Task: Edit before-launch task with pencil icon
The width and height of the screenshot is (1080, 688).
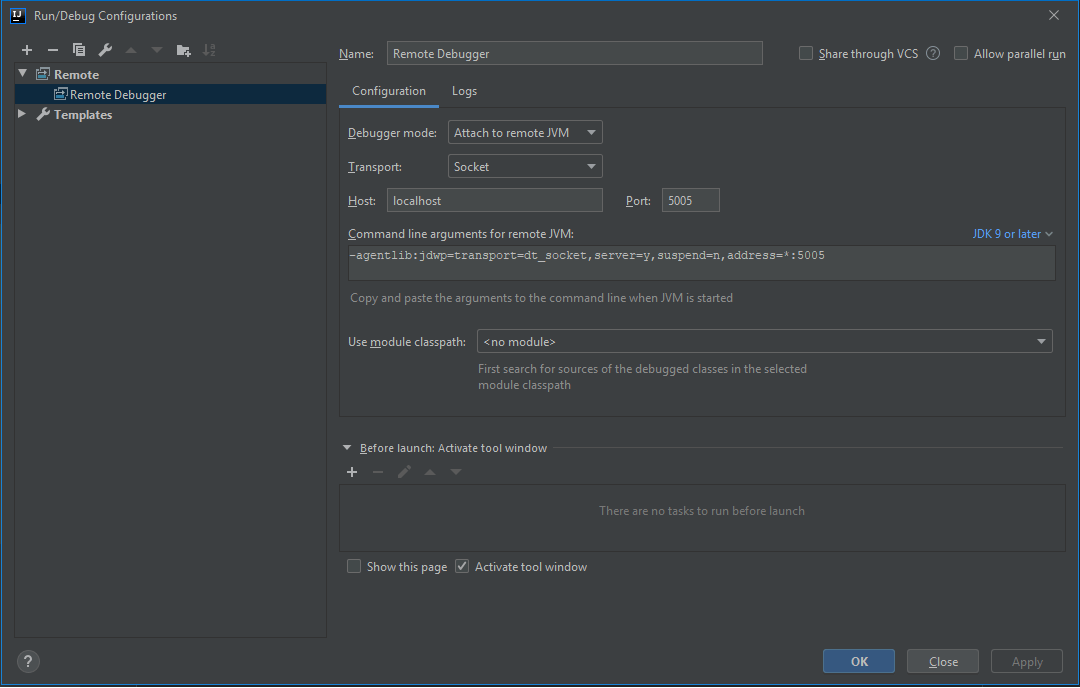Action: pyautogui.click(x=404, y=472)
